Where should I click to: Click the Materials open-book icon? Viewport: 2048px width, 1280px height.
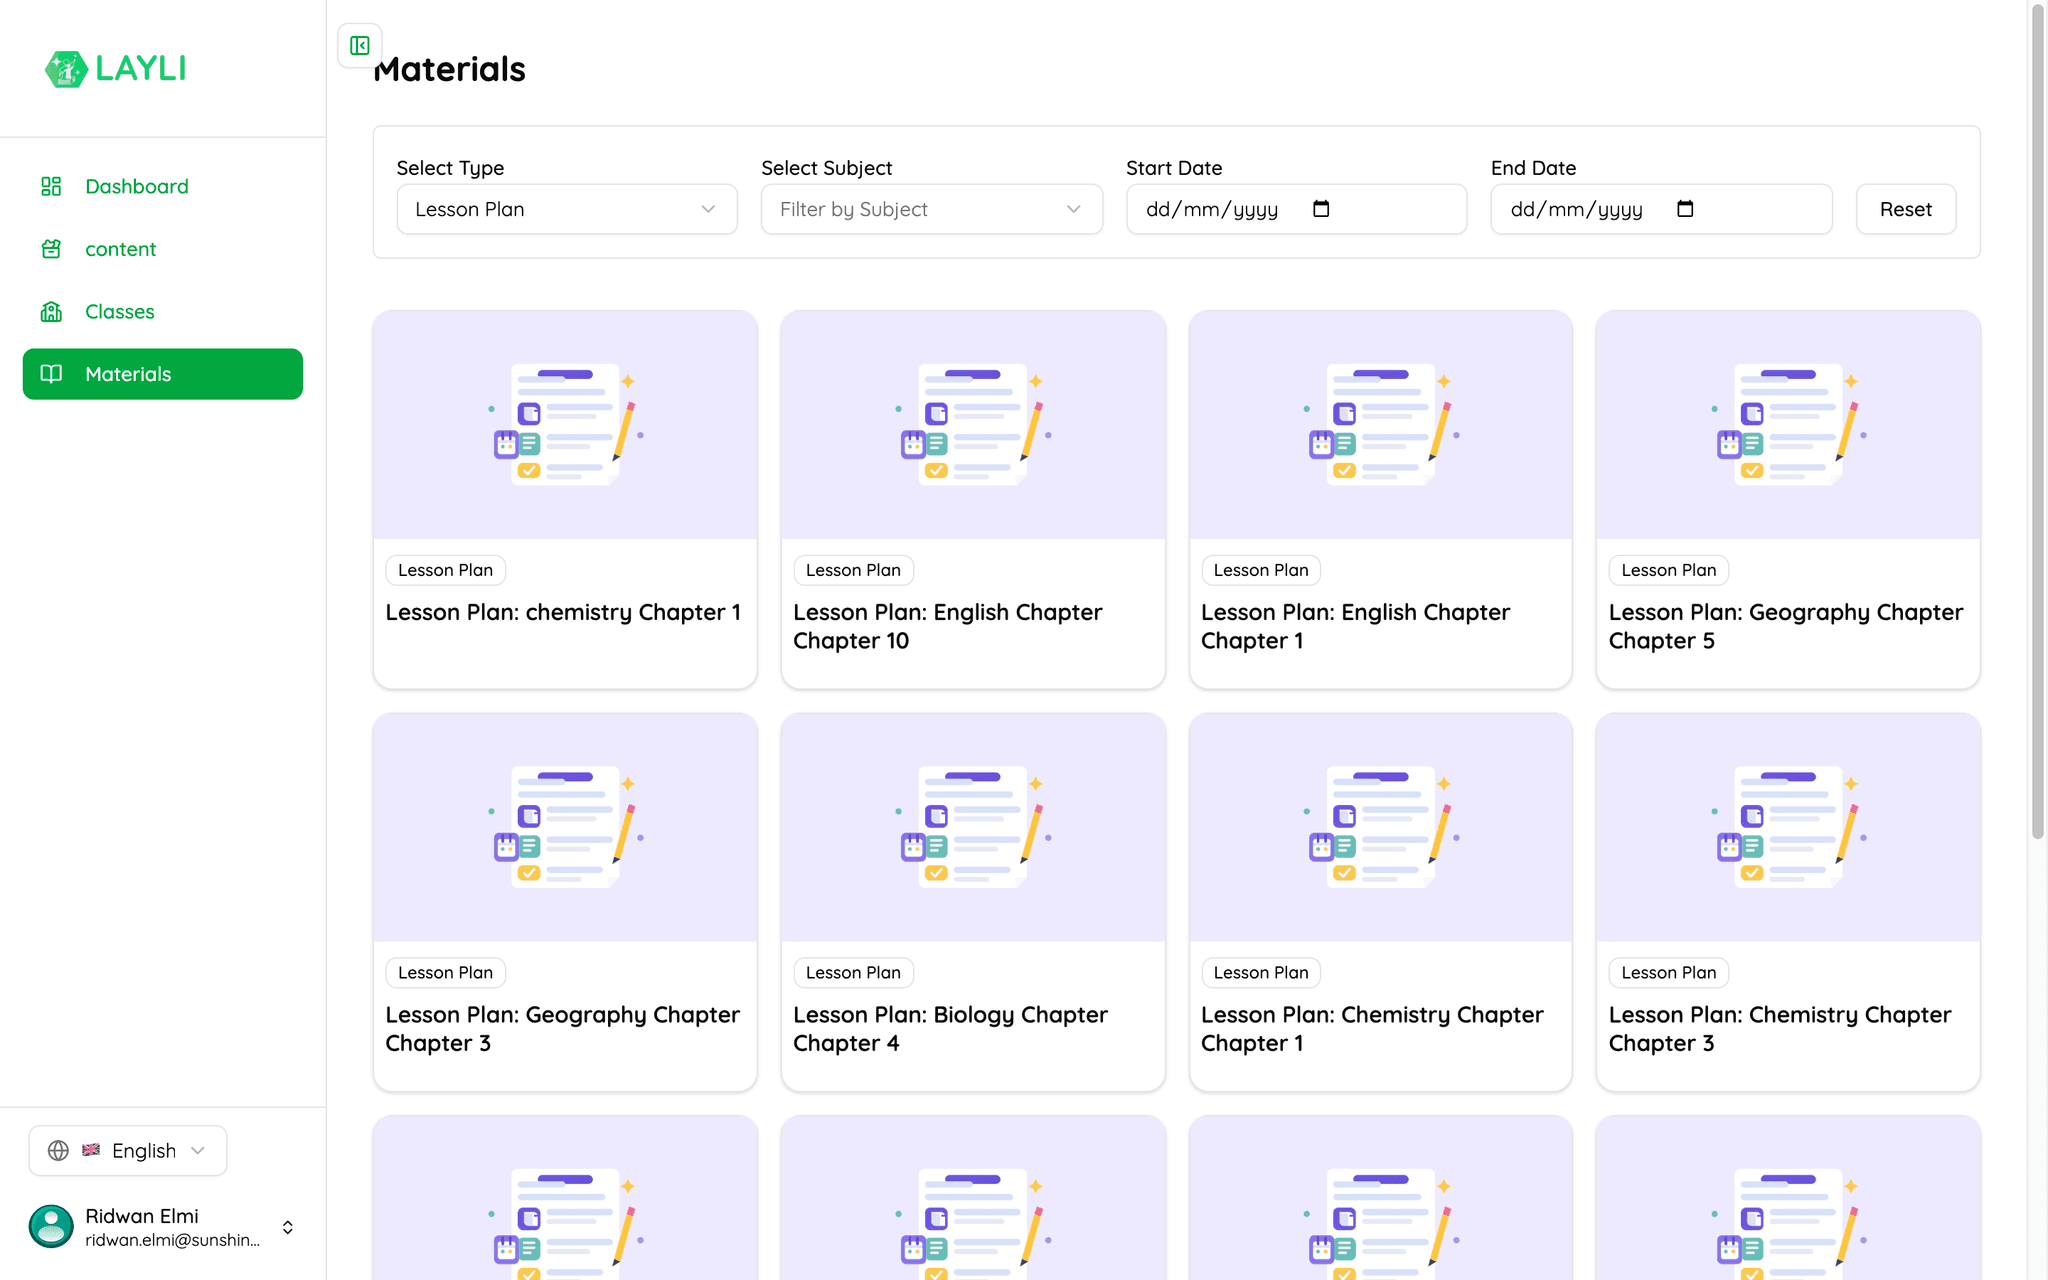coord(51,374)
